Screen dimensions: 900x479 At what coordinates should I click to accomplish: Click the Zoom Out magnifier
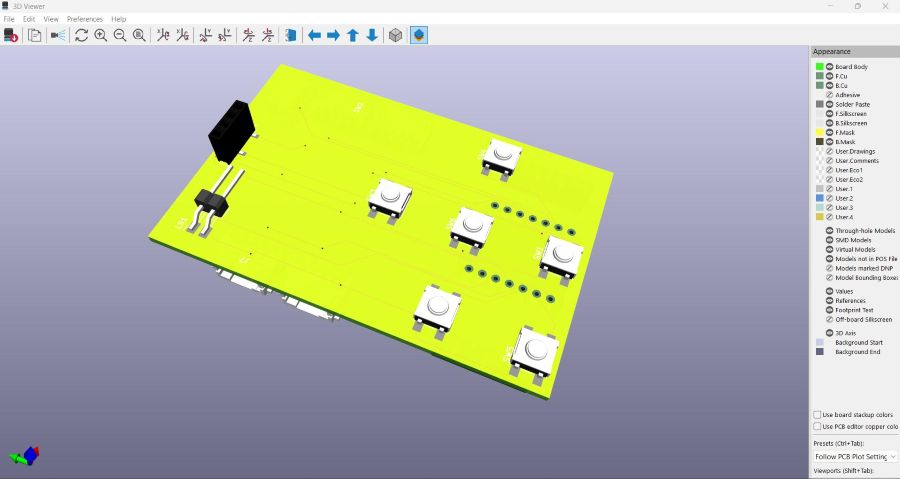pos(120,36)
